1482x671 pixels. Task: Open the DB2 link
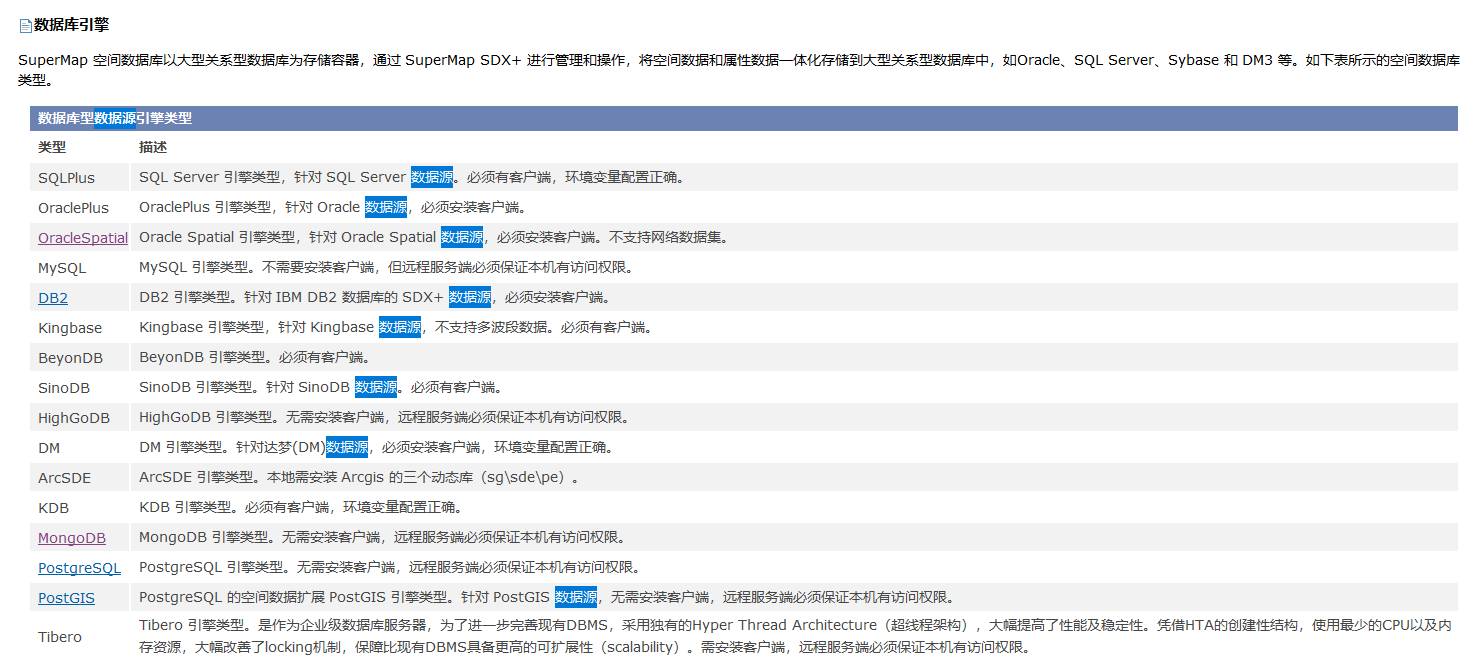point(53,298)
